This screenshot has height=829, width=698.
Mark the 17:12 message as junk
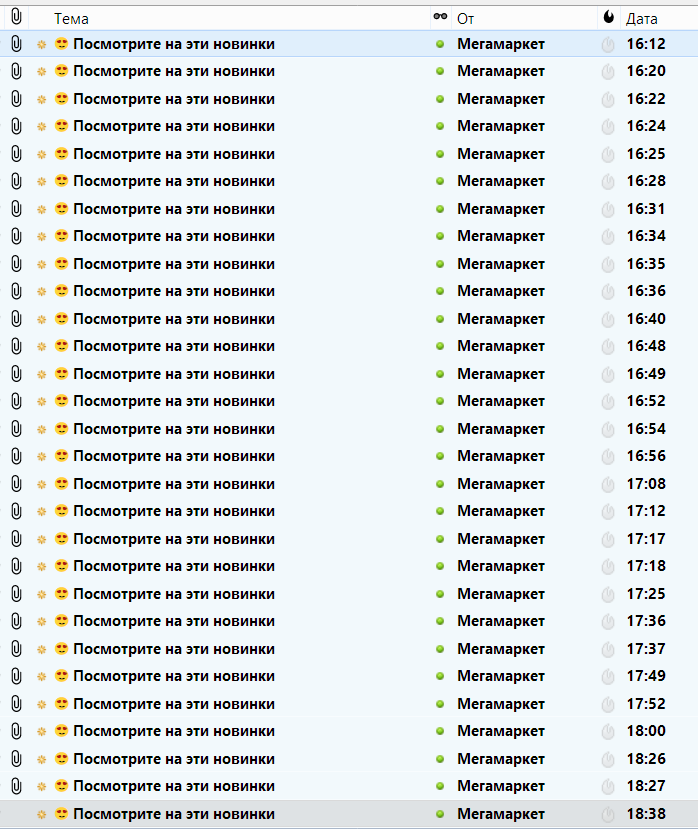(608, 512)
